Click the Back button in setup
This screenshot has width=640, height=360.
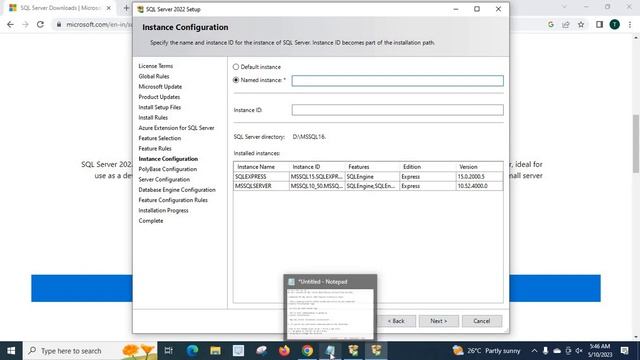(x=396, y=321)
